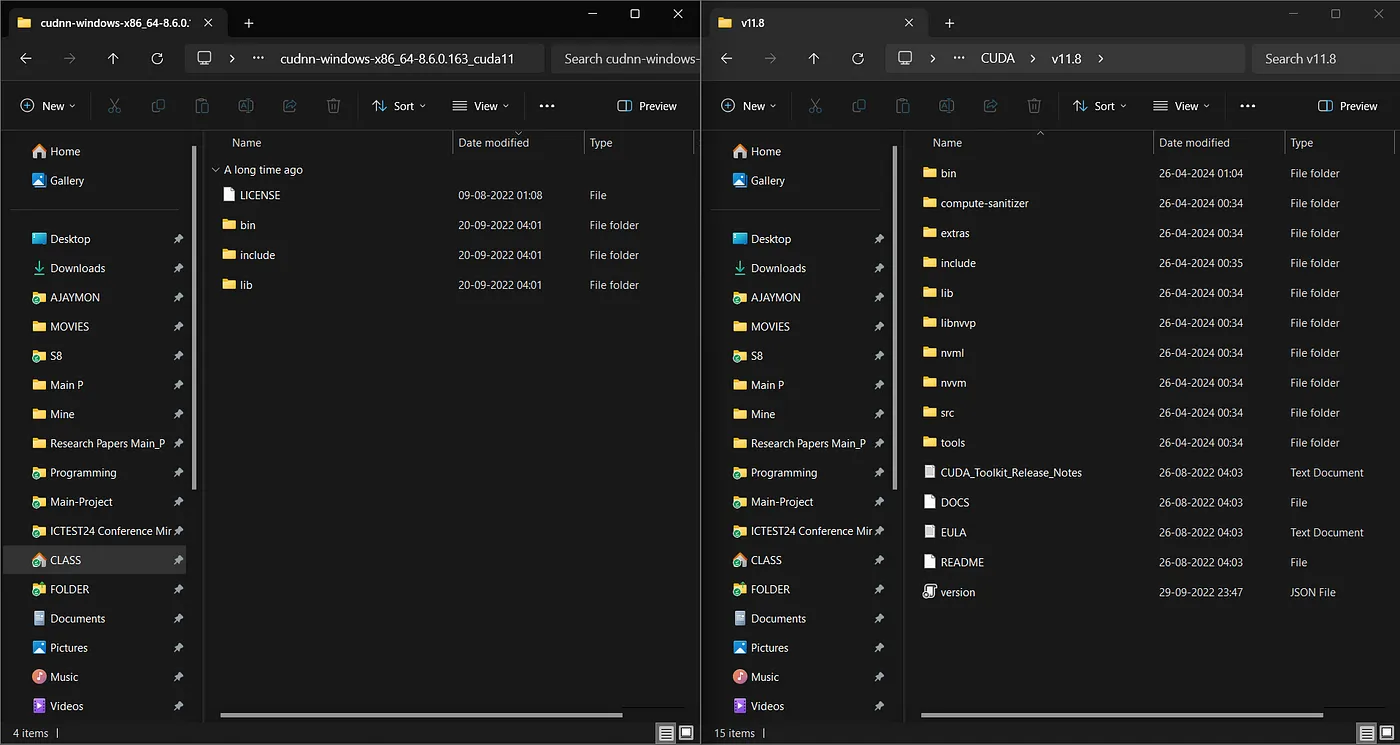Switch v11.8 window to large thumbnails layout
Viewport: 1400px width, 745px height.
[x=1387, y=733]
